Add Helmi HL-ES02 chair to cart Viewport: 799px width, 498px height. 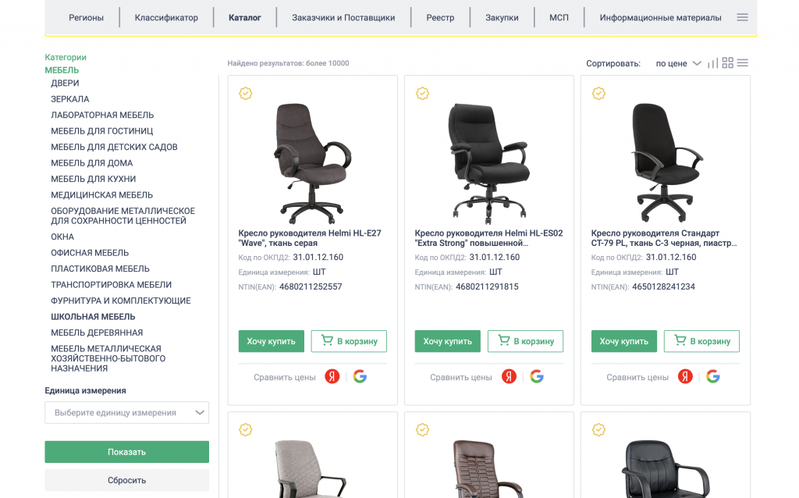[525, 341]
